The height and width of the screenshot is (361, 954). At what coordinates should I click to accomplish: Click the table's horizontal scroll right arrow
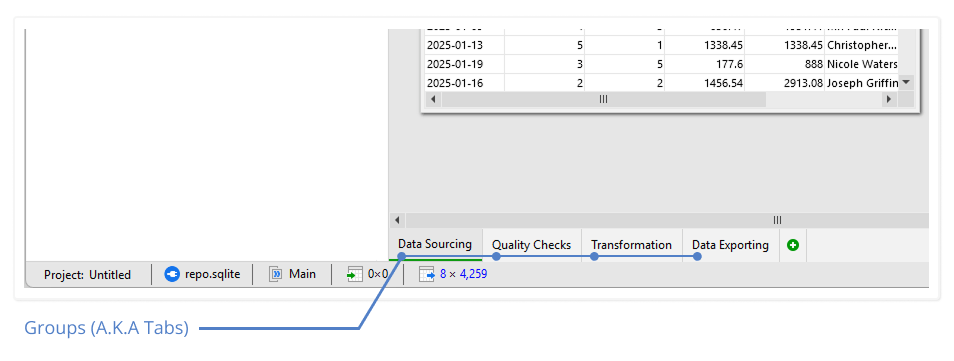(x=889, y=99)
